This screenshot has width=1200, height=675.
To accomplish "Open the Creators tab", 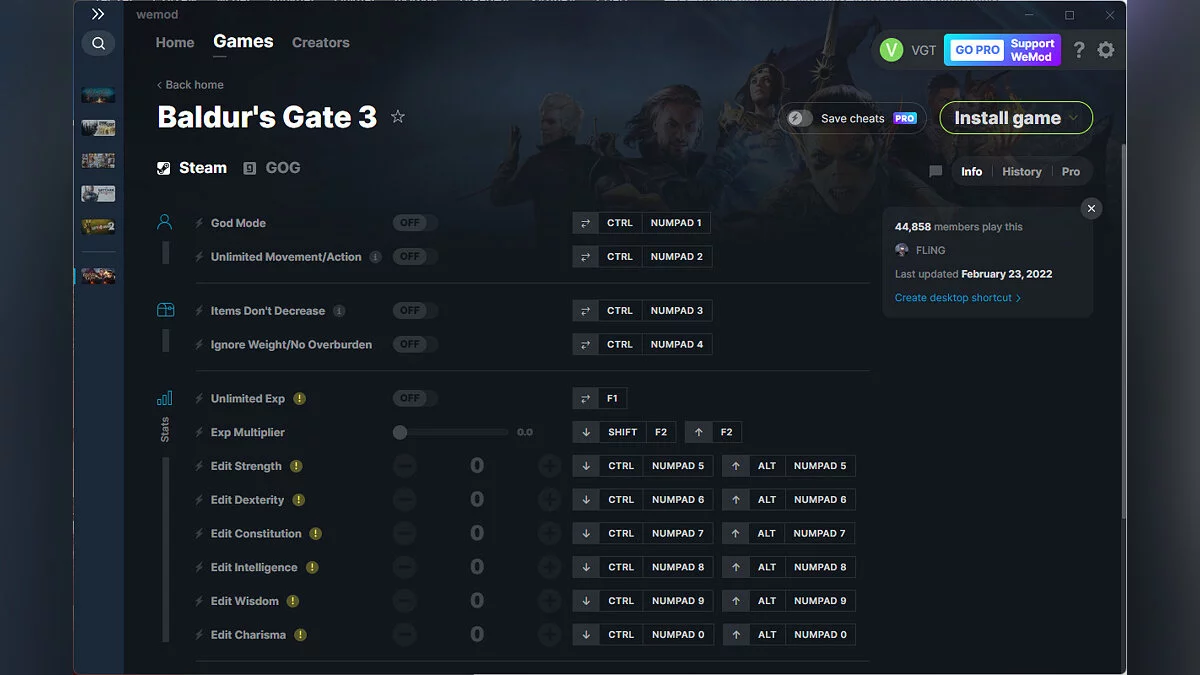I will (321, 43).
